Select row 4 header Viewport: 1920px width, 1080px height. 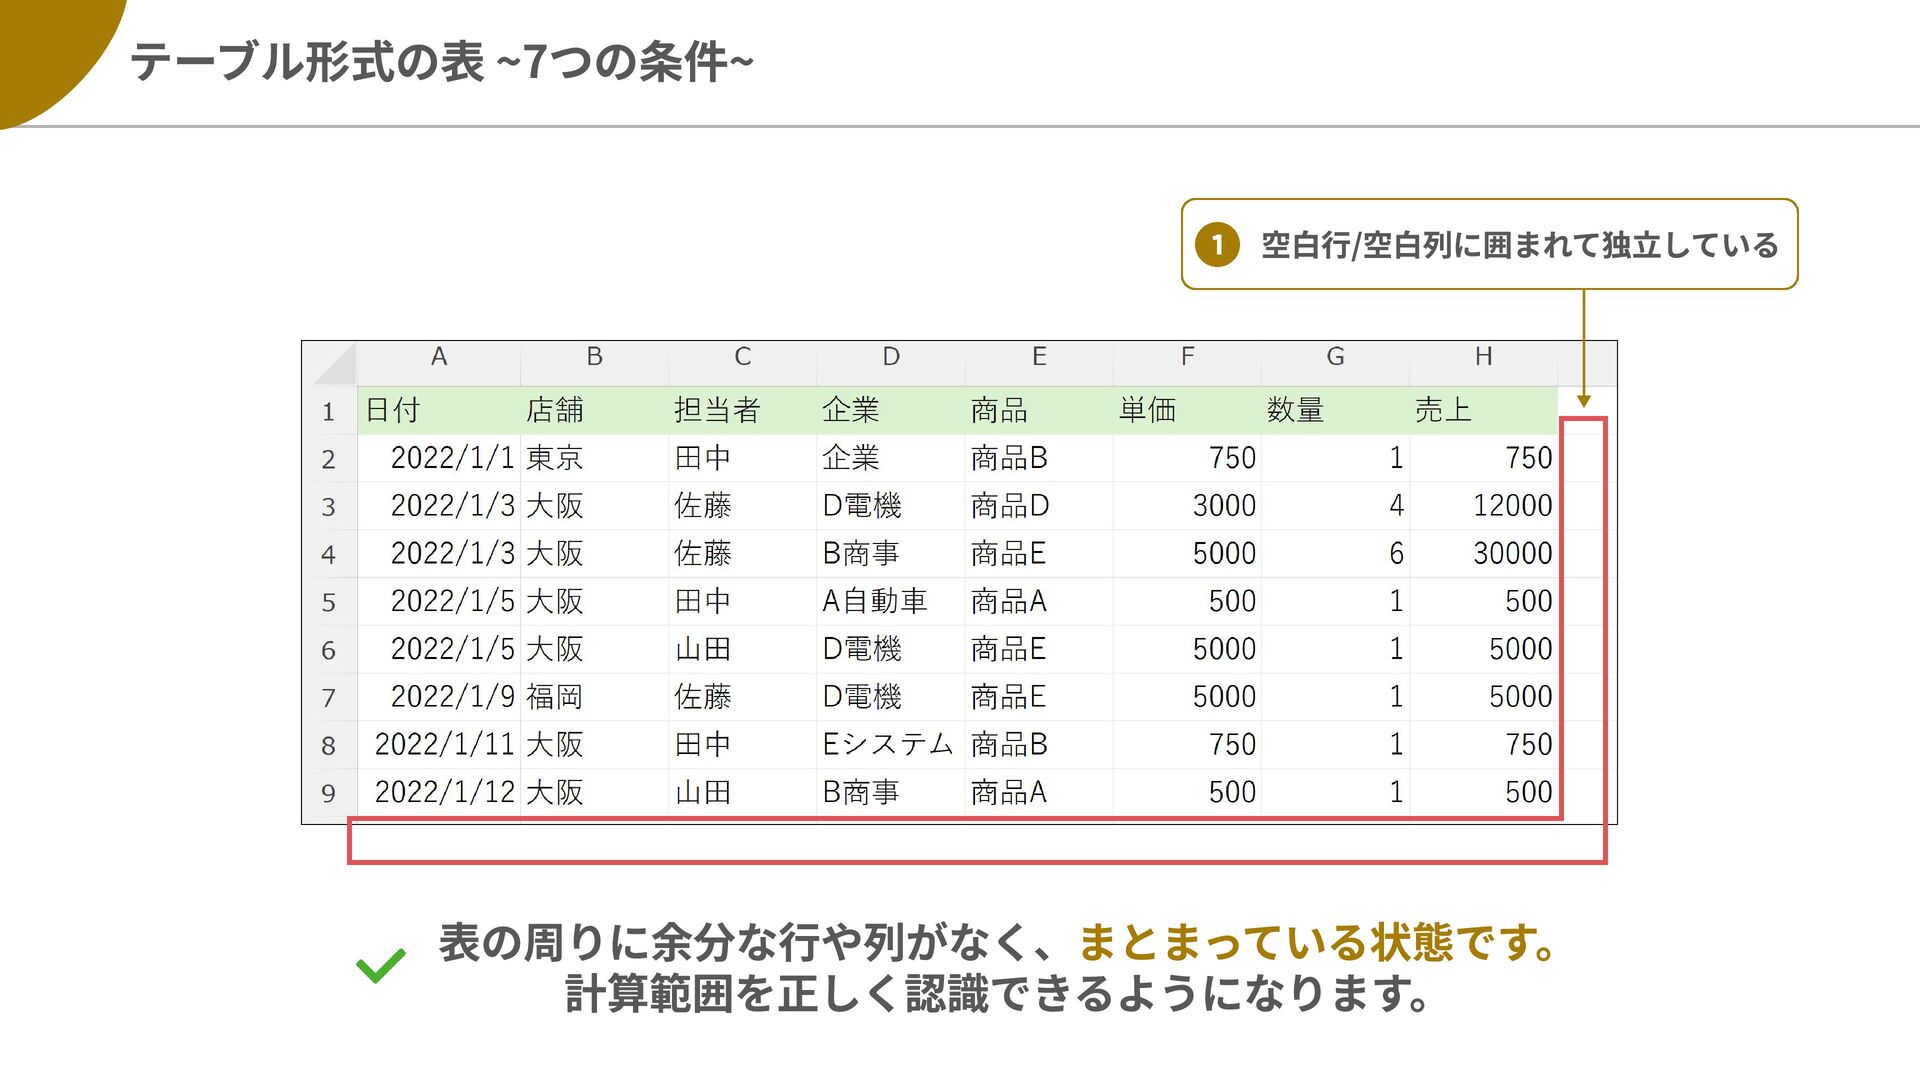[x=329, y=554]
